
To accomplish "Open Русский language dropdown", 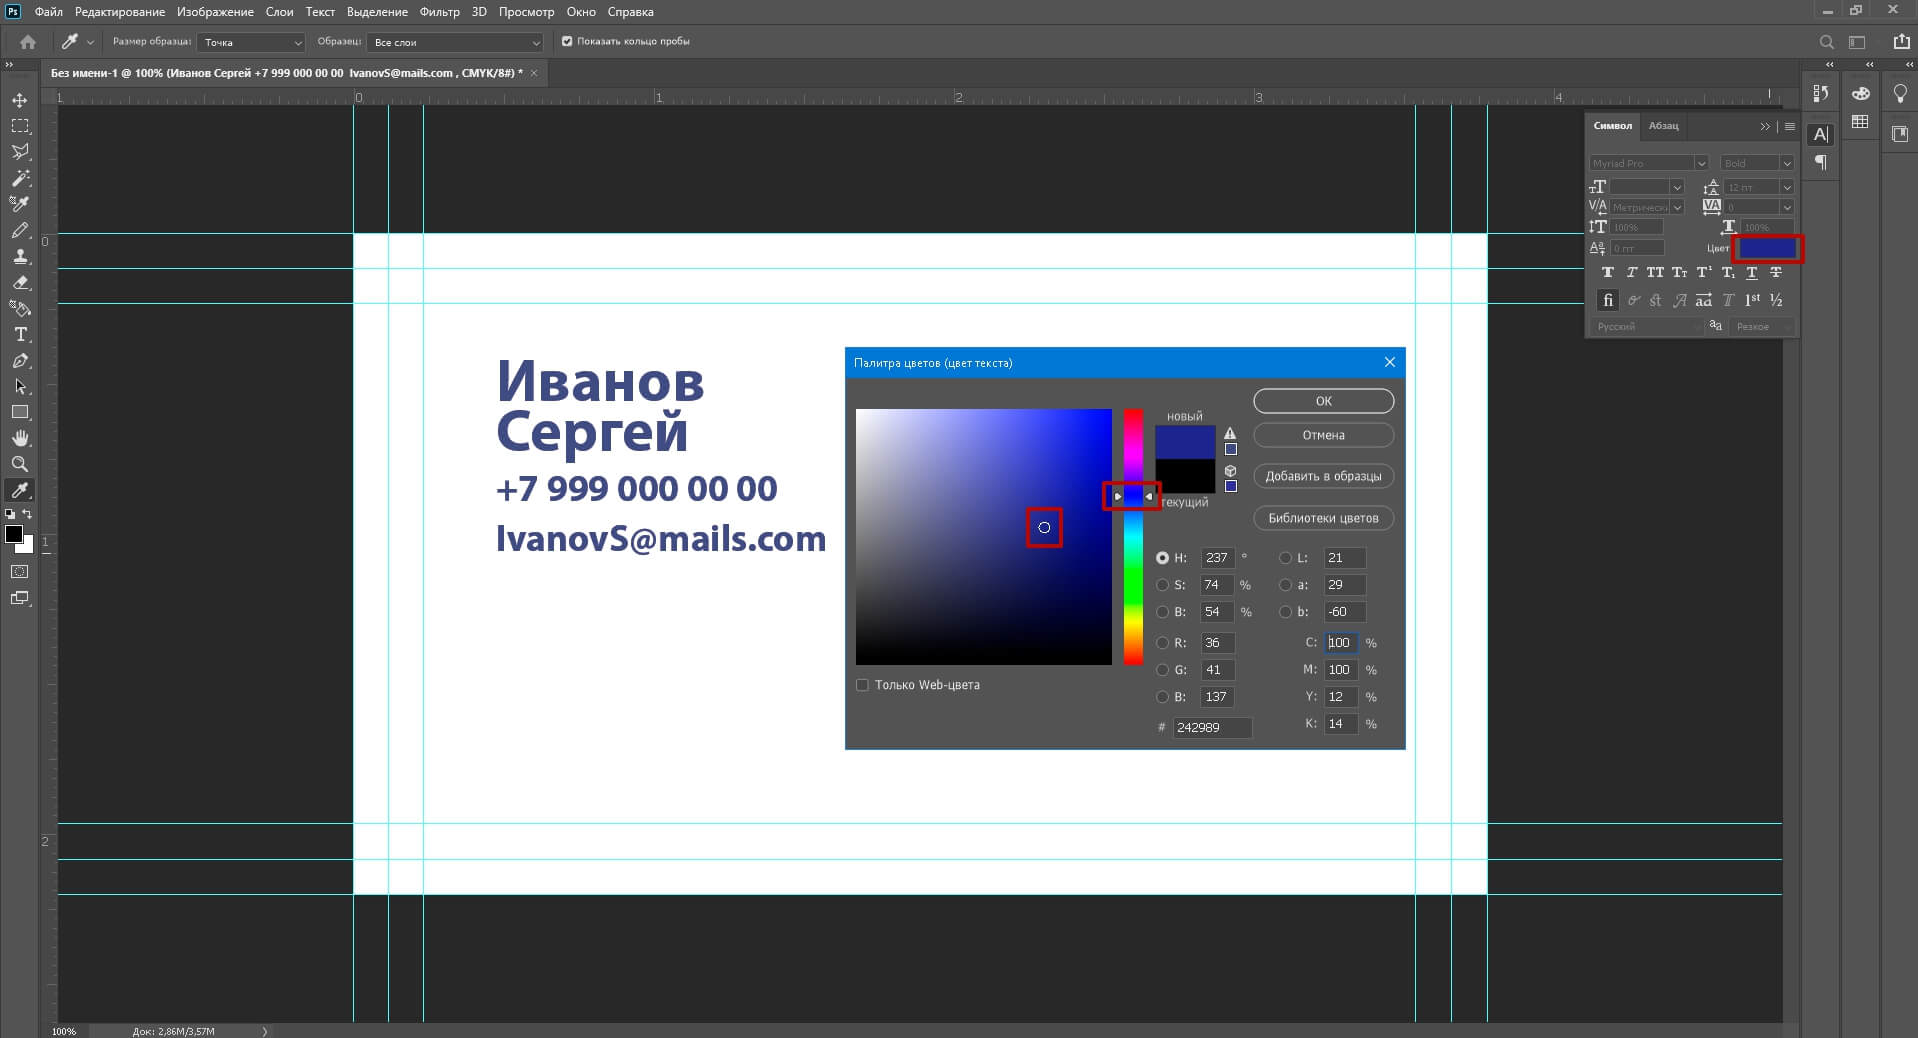I will coord(1646,326).
